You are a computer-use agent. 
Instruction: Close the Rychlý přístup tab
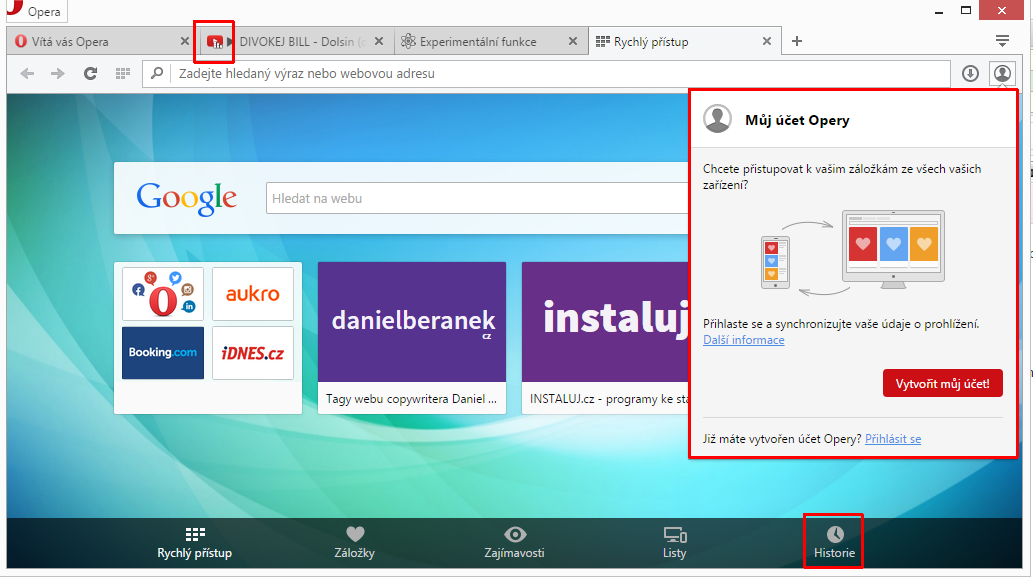(x=767, y=41)
